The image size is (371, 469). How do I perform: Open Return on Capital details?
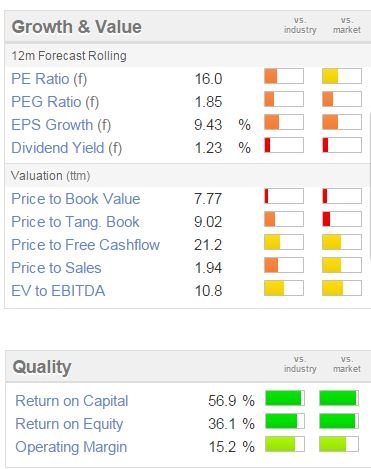(72, 401)
